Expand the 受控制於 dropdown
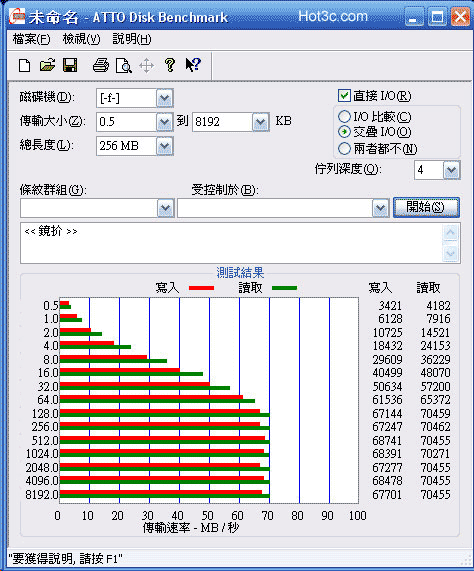 [x=380, y=208]
